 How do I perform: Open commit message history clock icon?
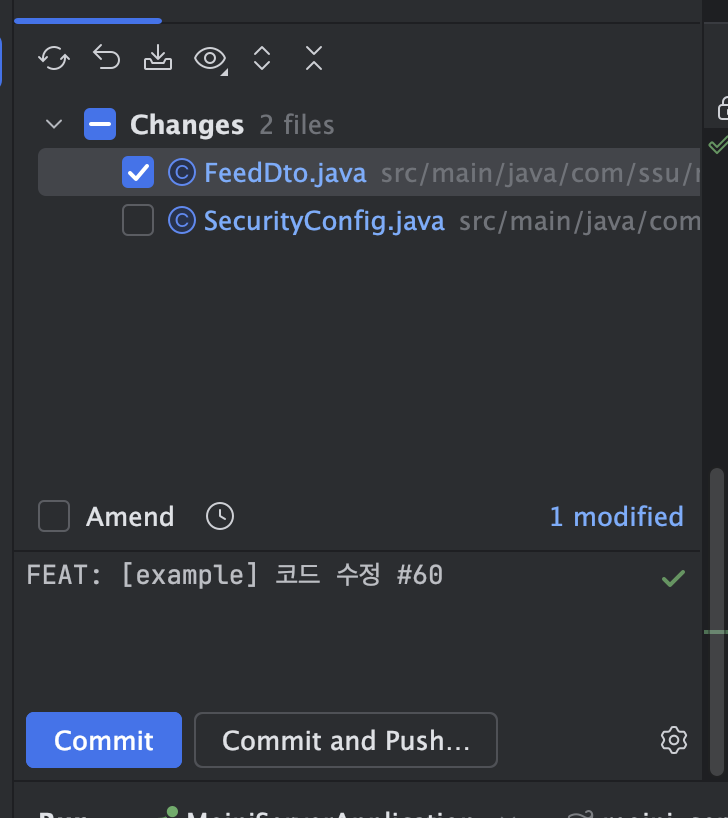(x=220, y=516)
